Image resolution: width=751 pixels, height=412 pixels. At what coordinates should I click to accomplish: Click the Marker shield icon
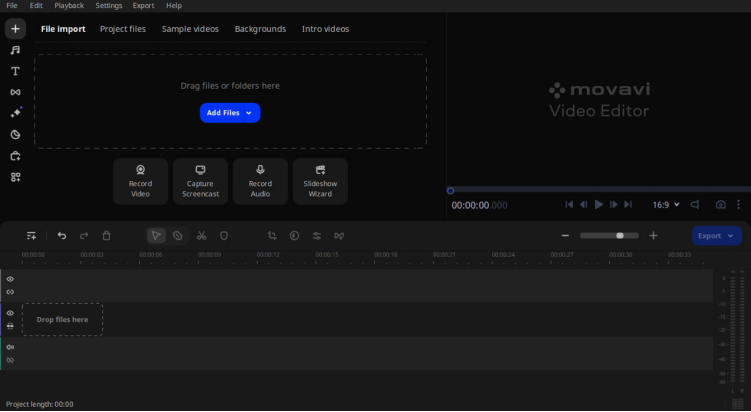[x=224, y=236]
